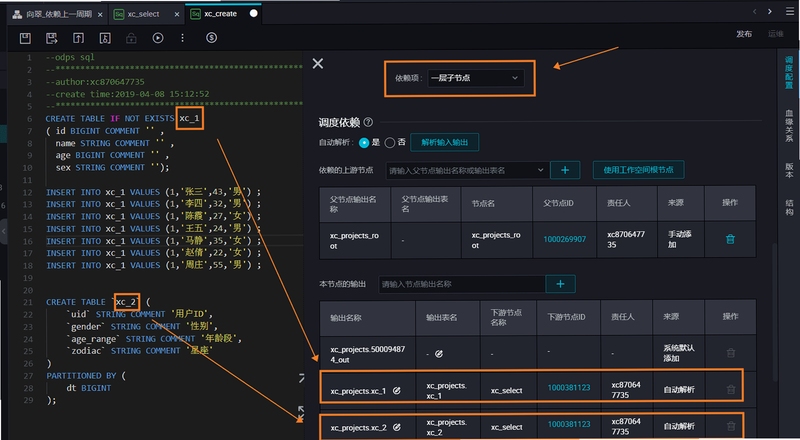Click xc_select in the xc_projects.xc_1 row
This screenshot has height=440, width=800.
coord(506,390)
